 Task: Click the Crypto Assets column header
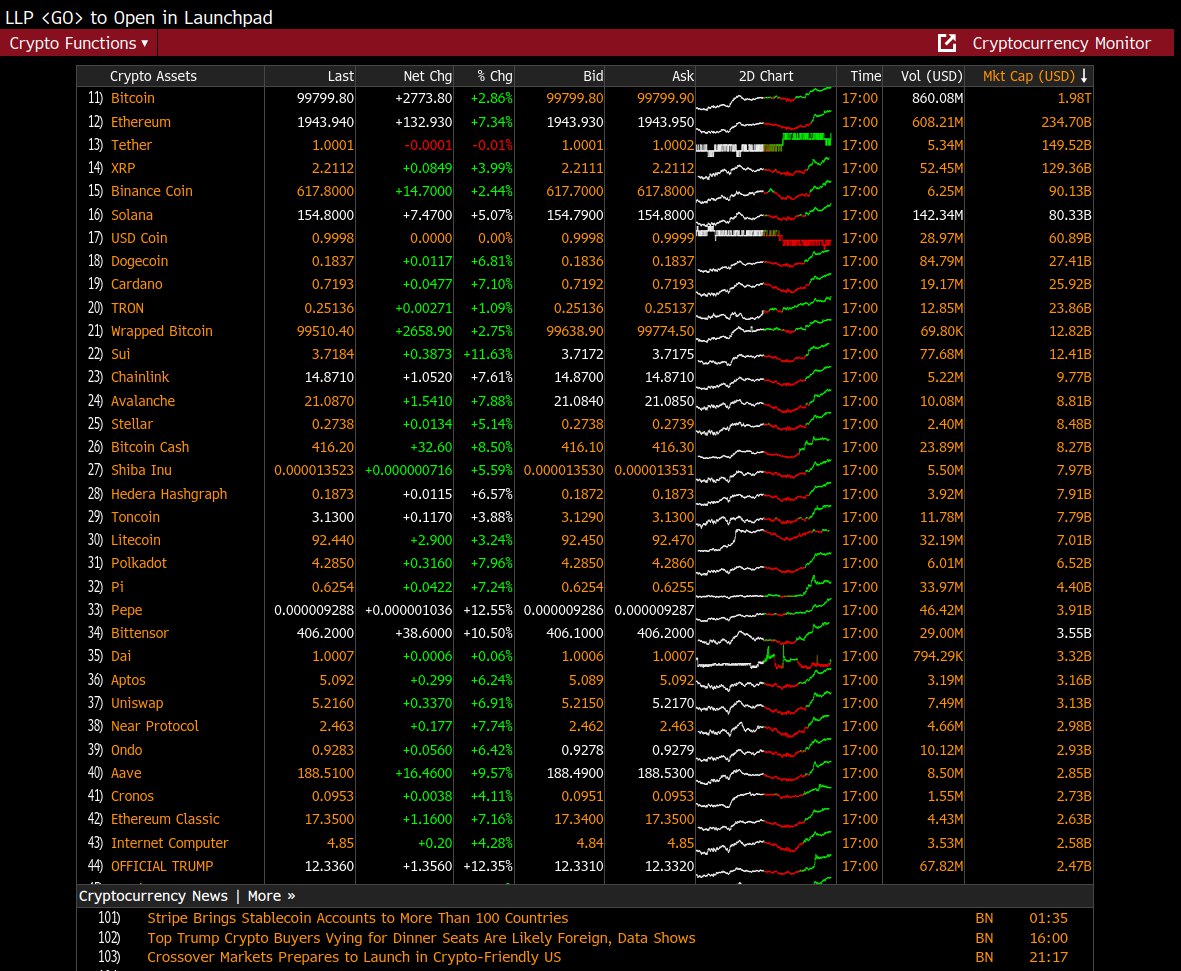pyautogui.click(x=153, y=76)
